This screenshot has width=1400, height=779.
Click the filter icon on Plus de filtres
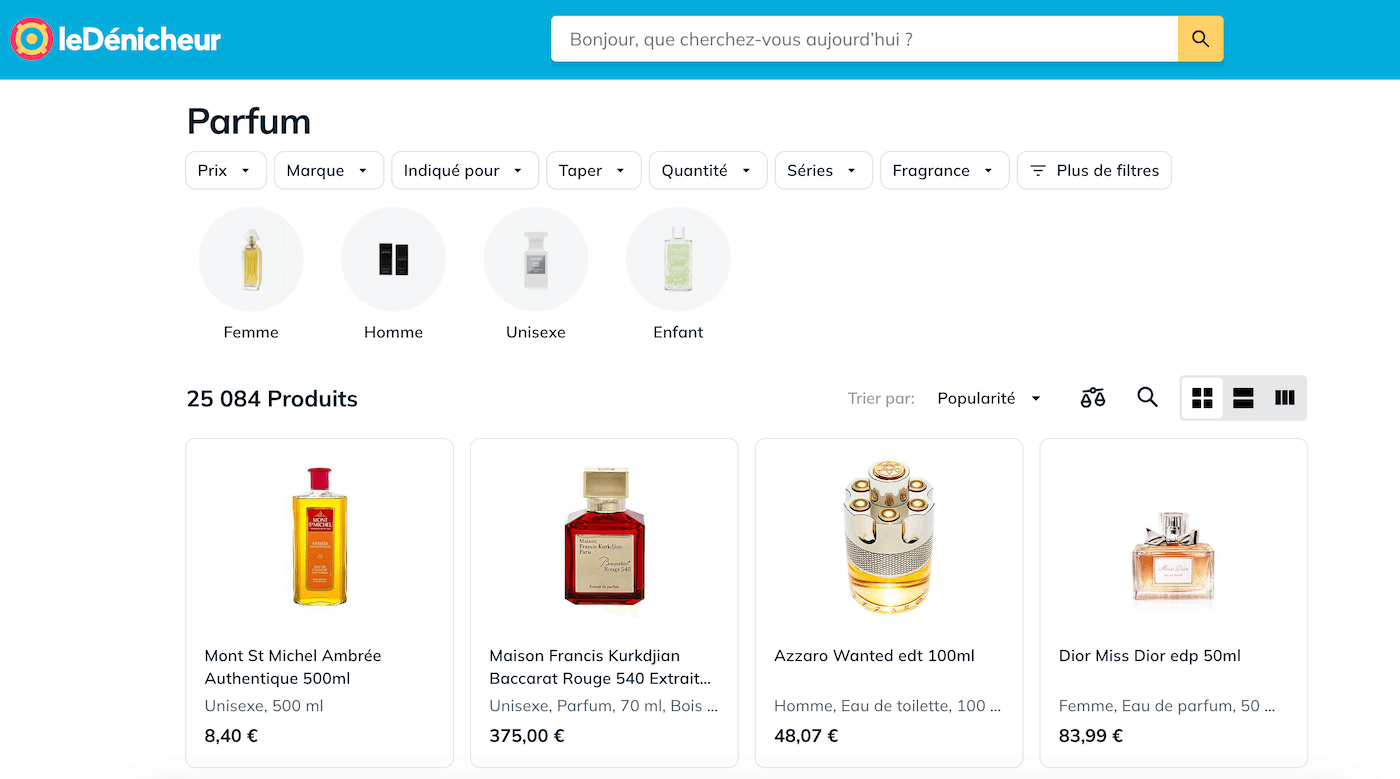(1037, 170)
